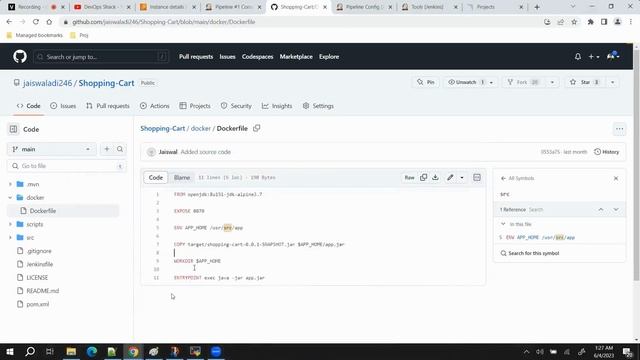Screen dimensions: 640x360
Task: Go to next reference chevron down
Action: (616, 209)
